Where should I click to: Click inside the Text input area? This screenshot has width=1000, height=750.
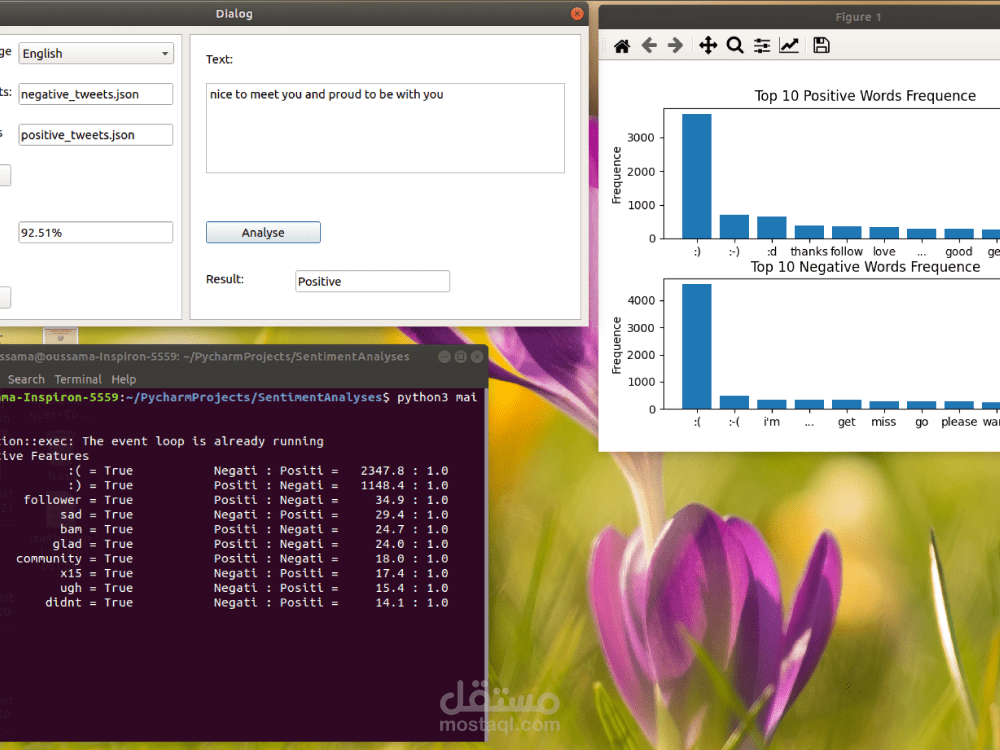pyautogui.click(x=385, y=128)
